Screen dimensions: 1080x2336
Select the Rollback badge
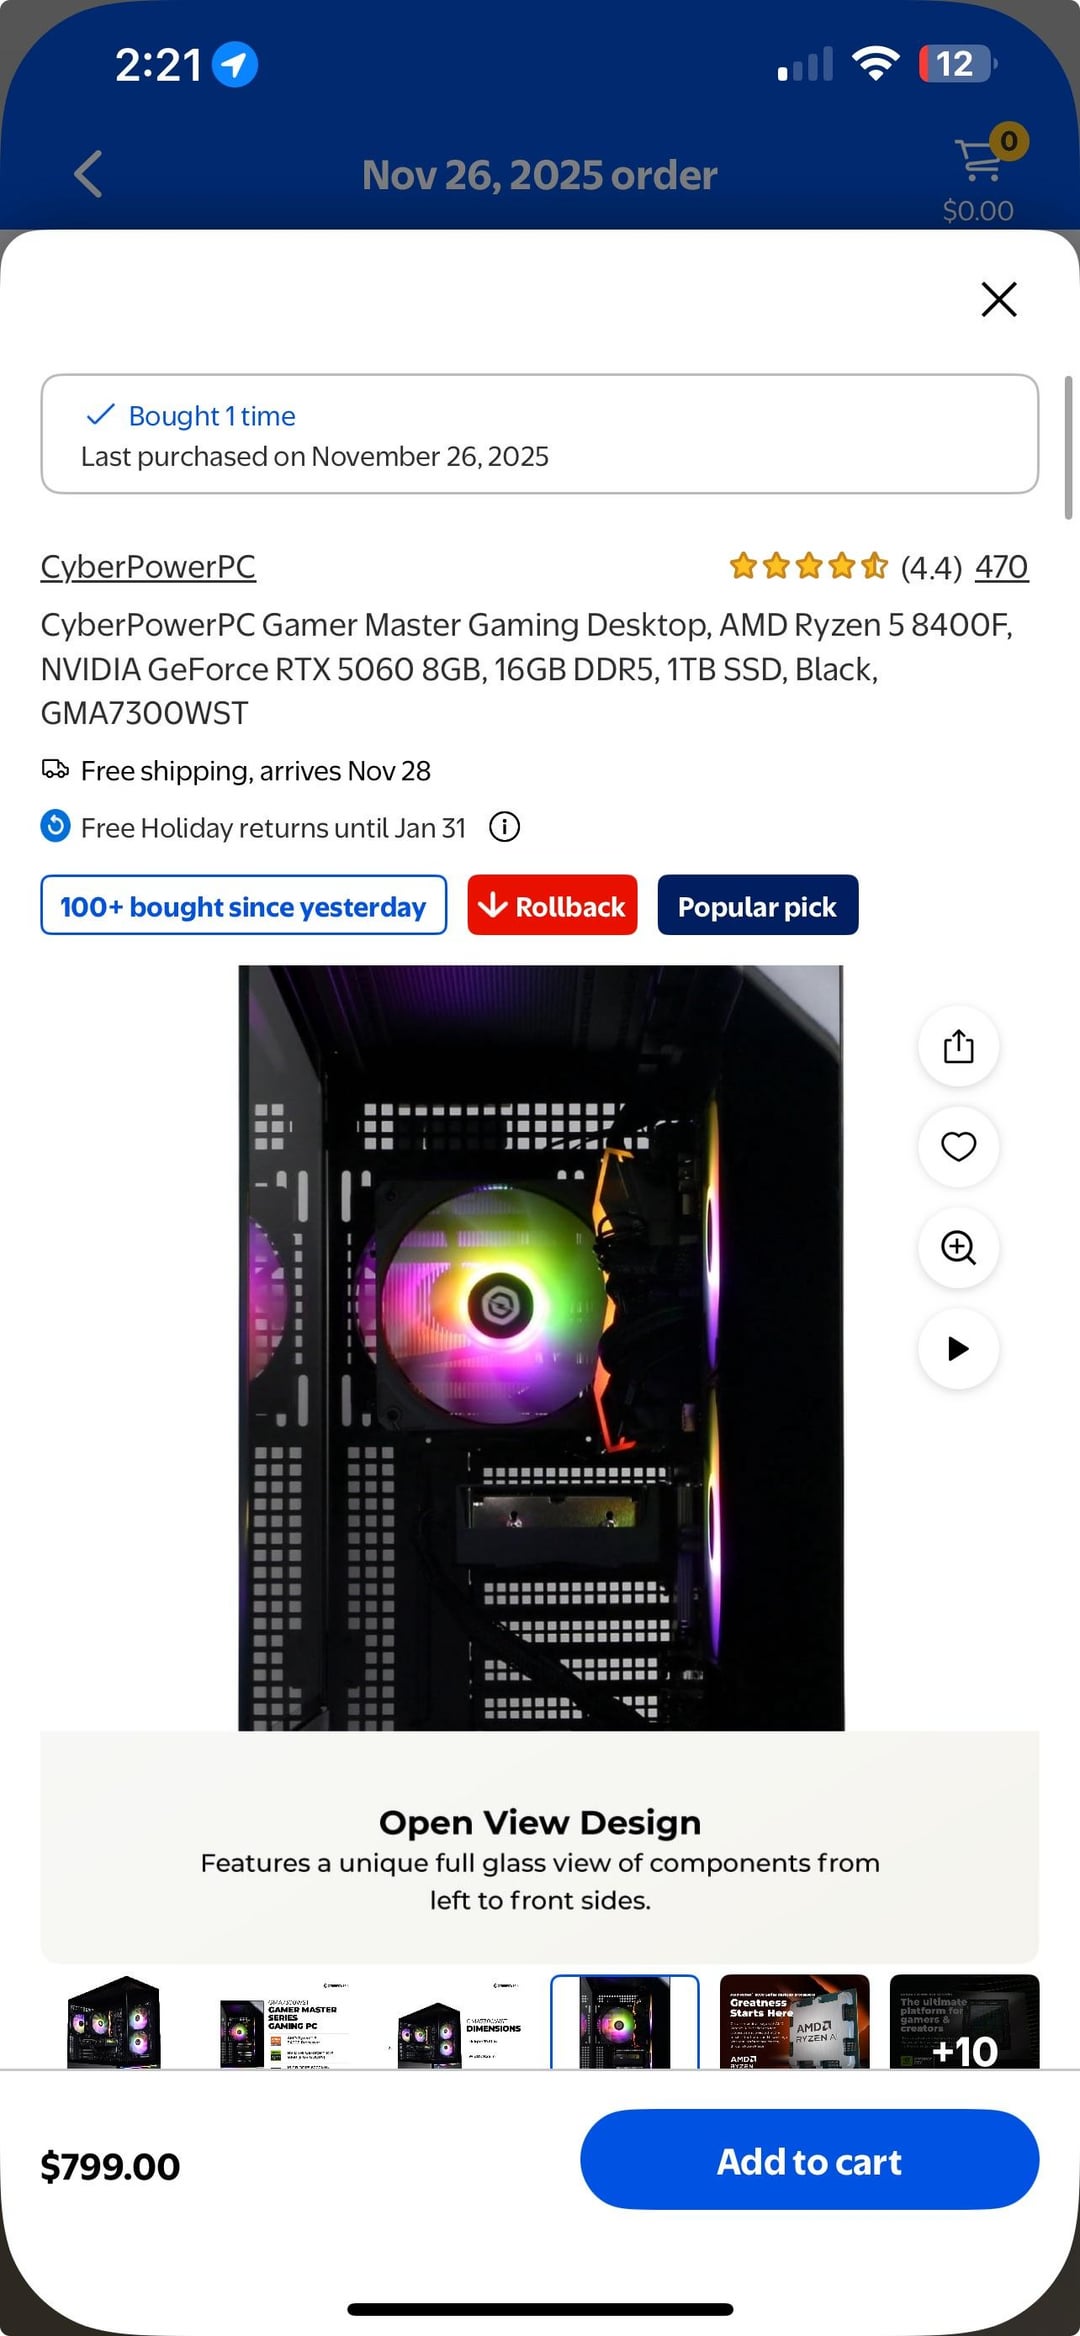point(552,905)
